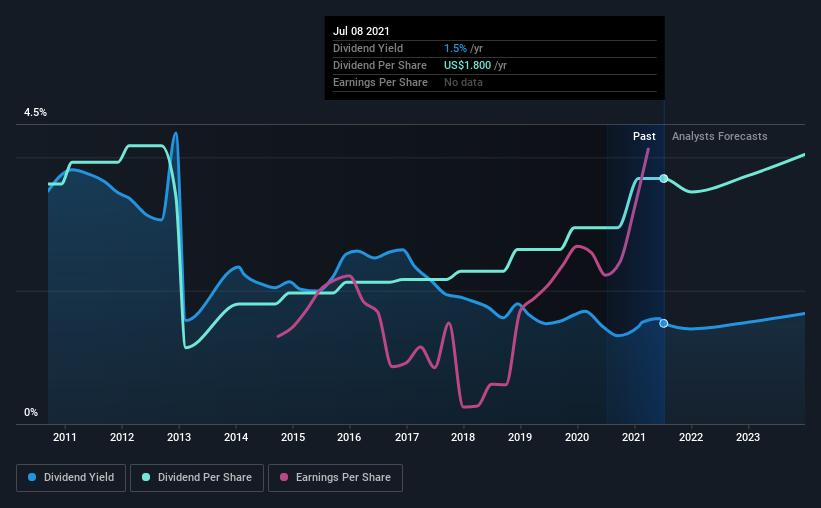
Task: Click the 0% y-axis label
Action: (31, 413)
